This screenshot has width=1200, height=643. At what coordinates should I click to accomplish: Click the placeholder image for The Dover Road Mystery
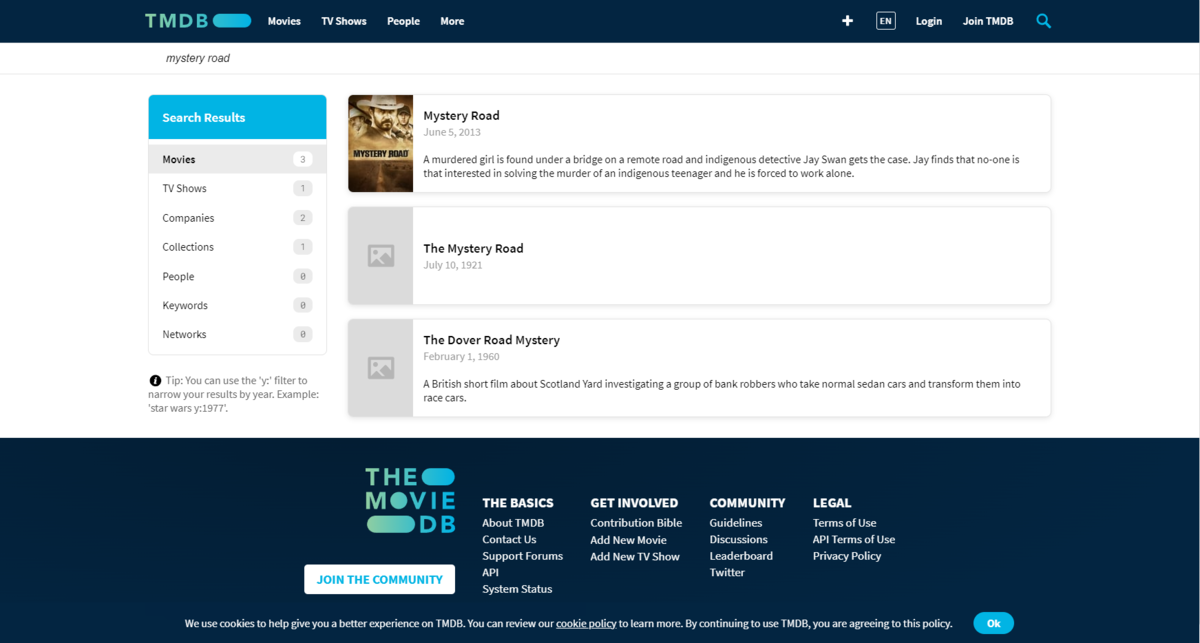coord(380,367)
